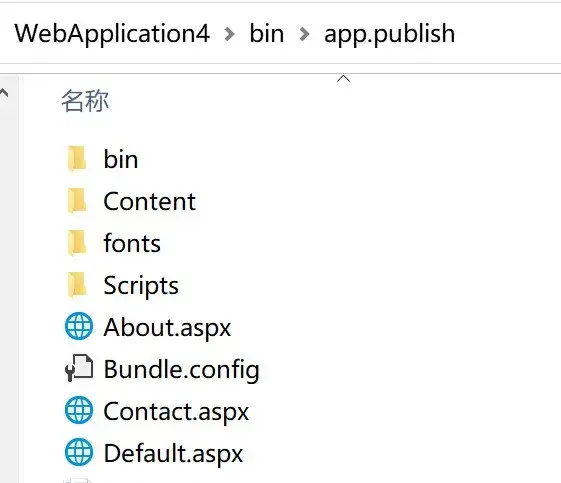Select the Content folder name
561x483 pixels.
(x=149, y=201)
